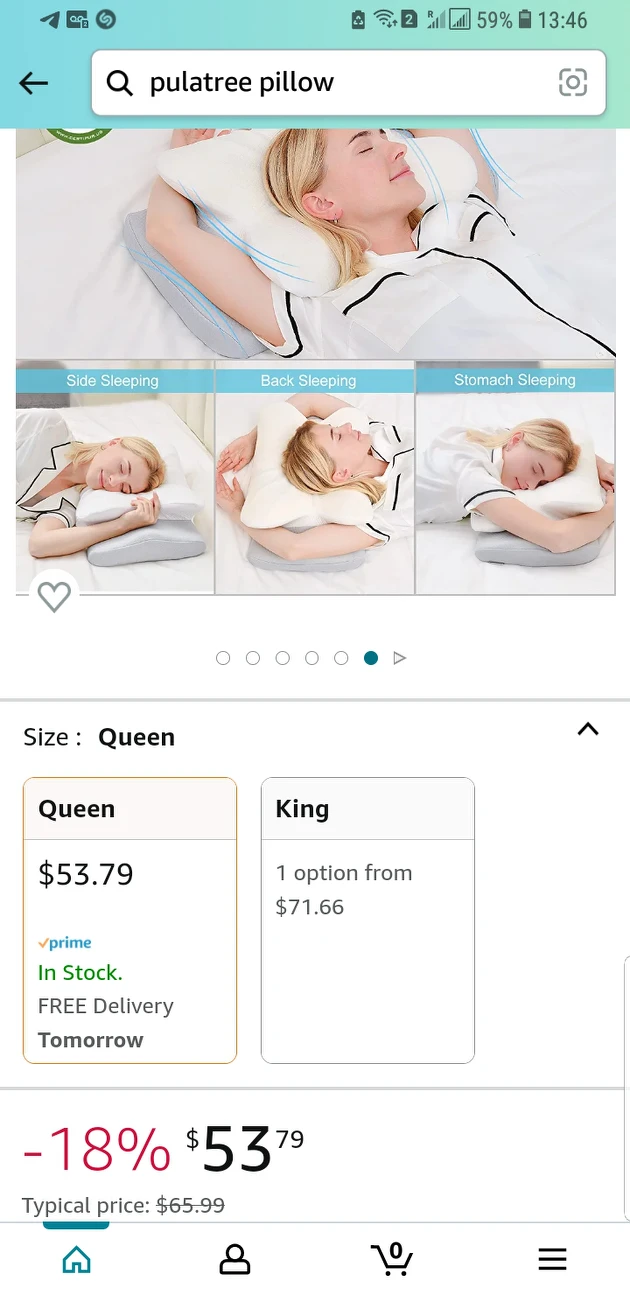
Task: Open camera lens search icon
Action: (x=573, y=83)
